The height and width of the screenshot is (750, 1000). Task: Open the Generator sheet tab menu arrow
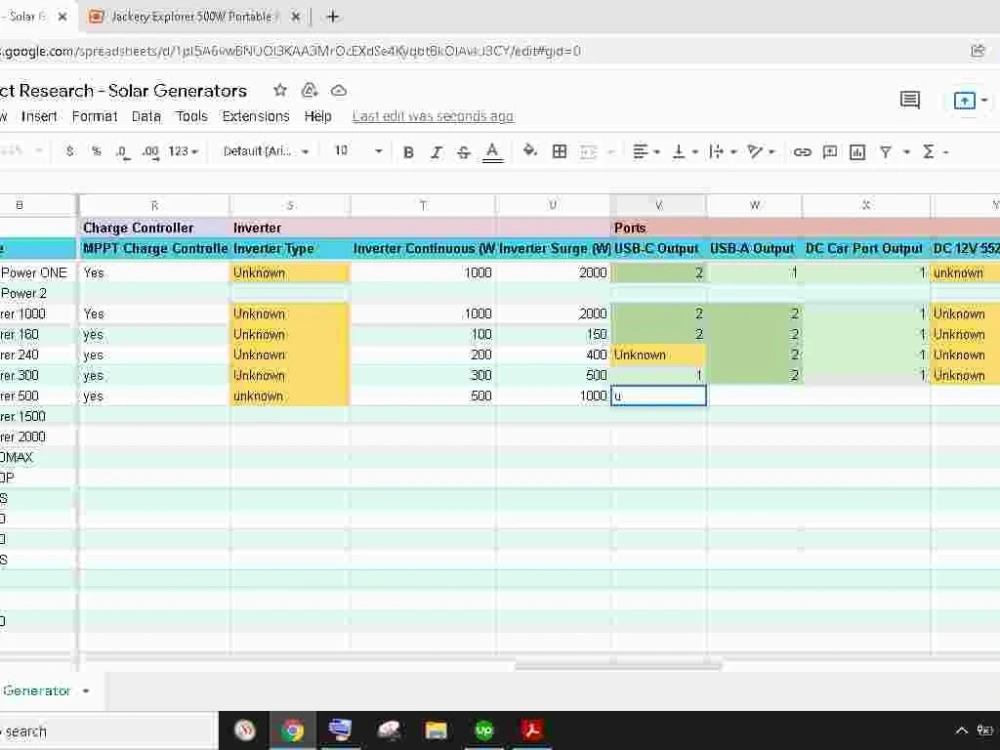point(85,691)
